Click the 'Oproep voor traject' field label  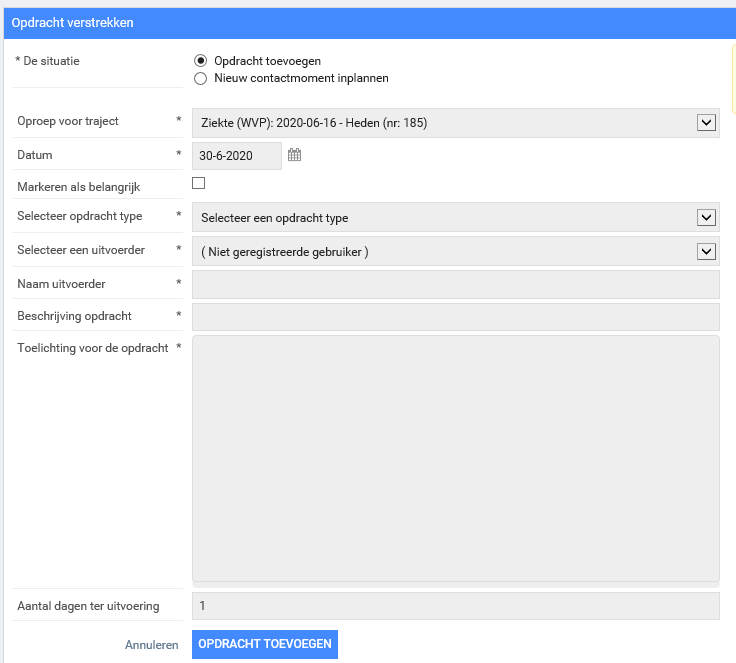pos(68,121)
